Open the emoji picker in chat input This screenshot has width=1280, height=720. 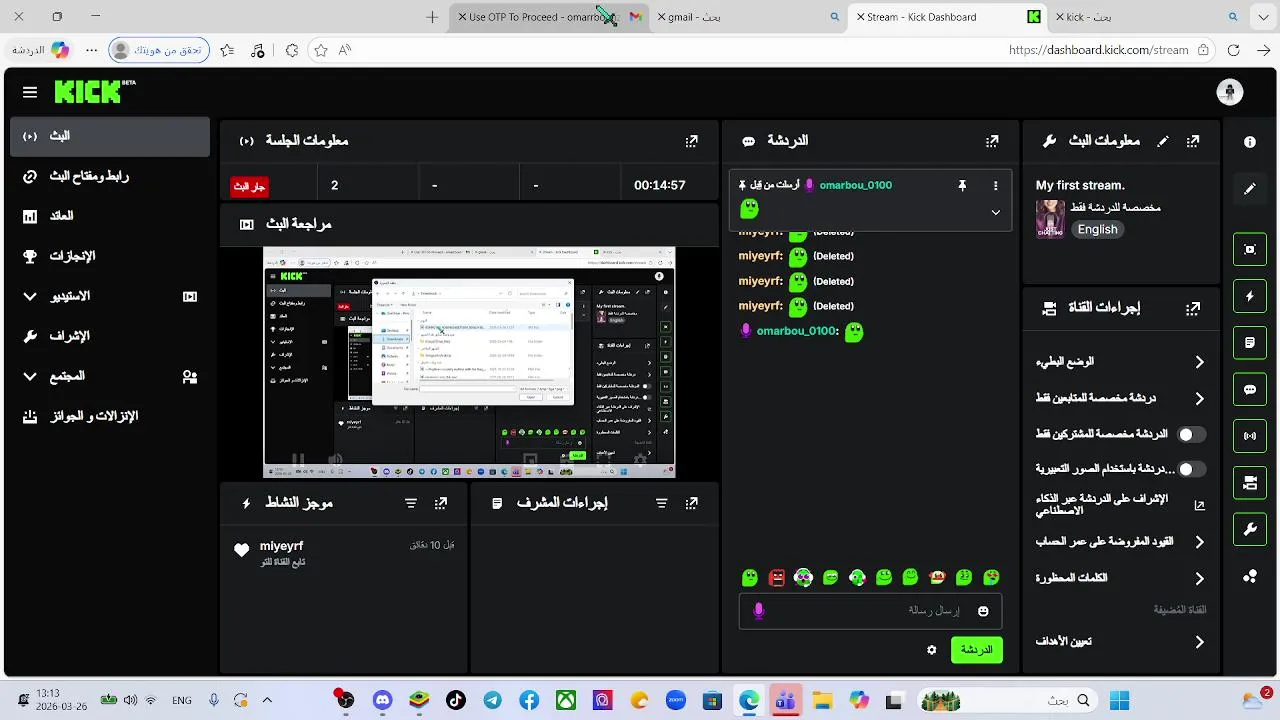click(x=983, y=611)
